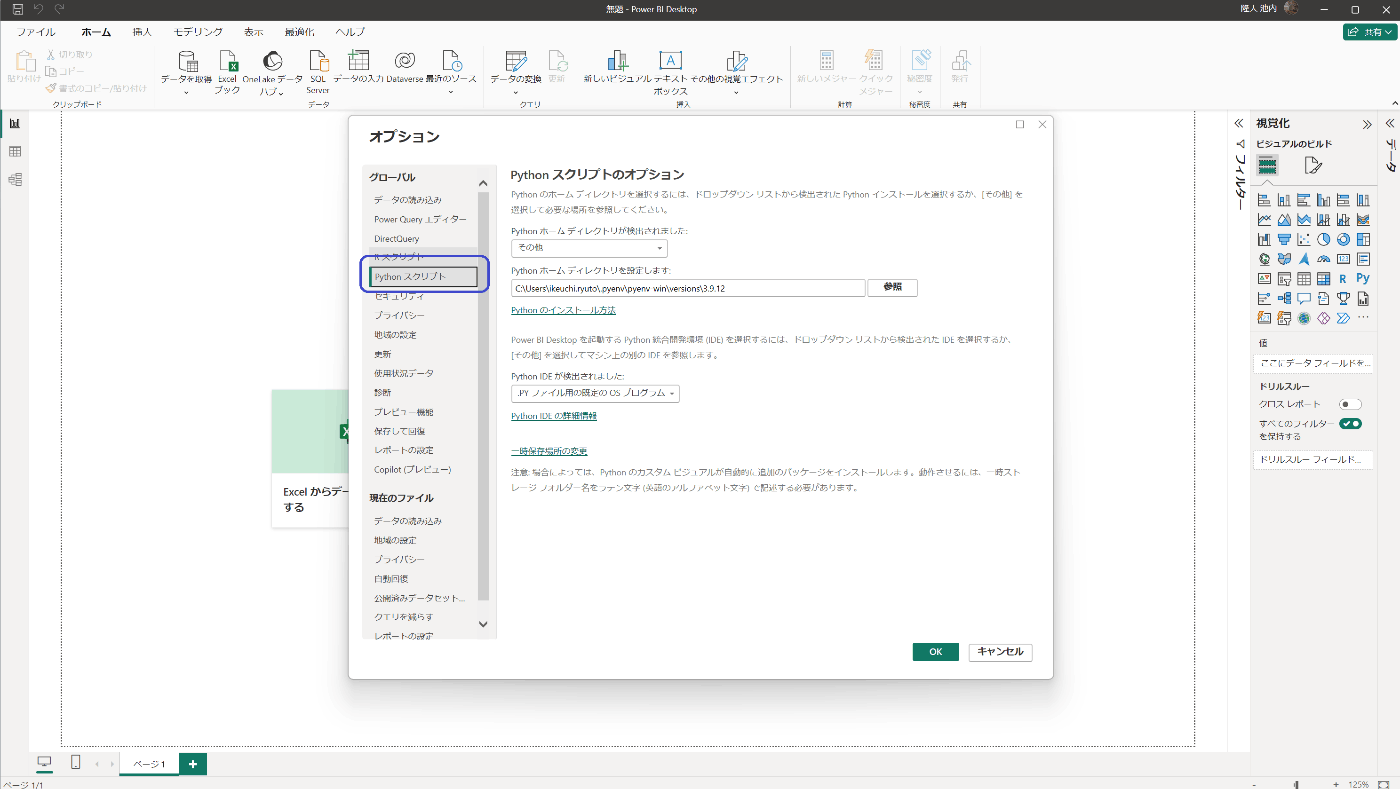Select the funnel visual icon

click(1284, 240)
